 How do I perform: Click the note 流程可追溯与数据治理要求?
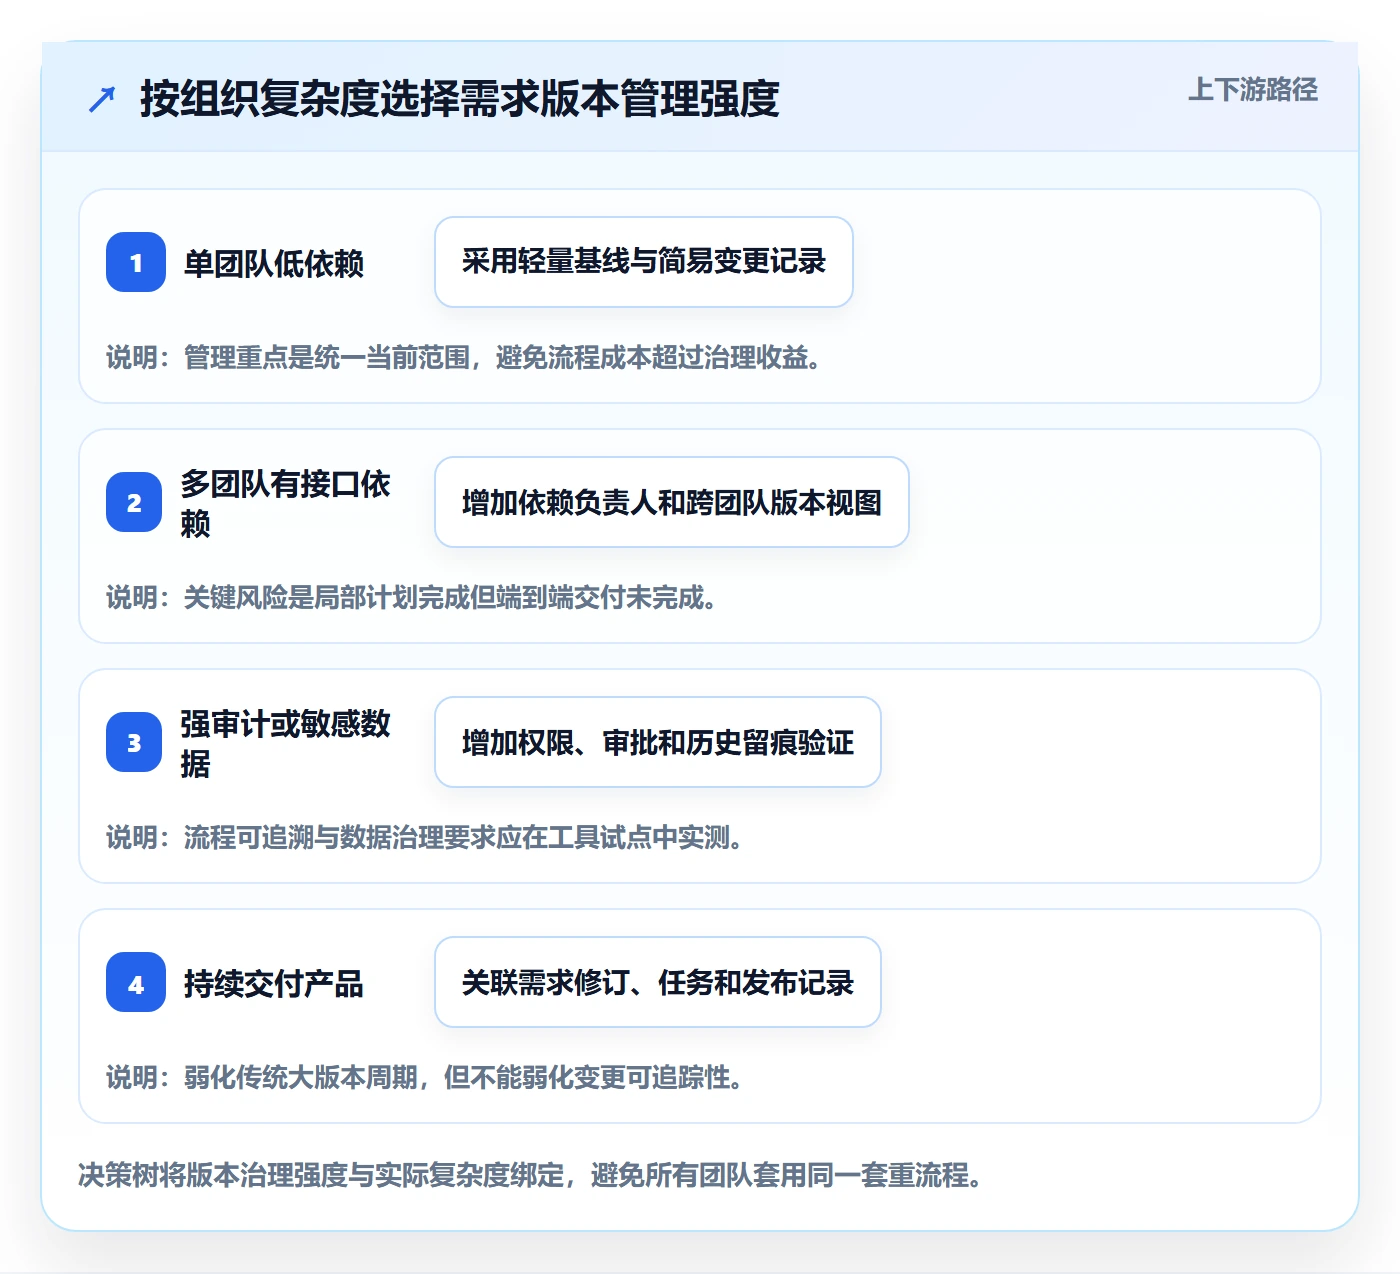(425, 837)
